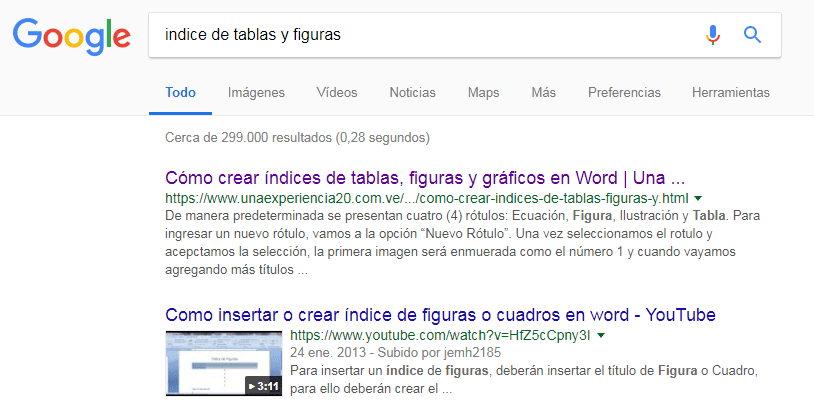Expand the Más menu

(544, 93)
